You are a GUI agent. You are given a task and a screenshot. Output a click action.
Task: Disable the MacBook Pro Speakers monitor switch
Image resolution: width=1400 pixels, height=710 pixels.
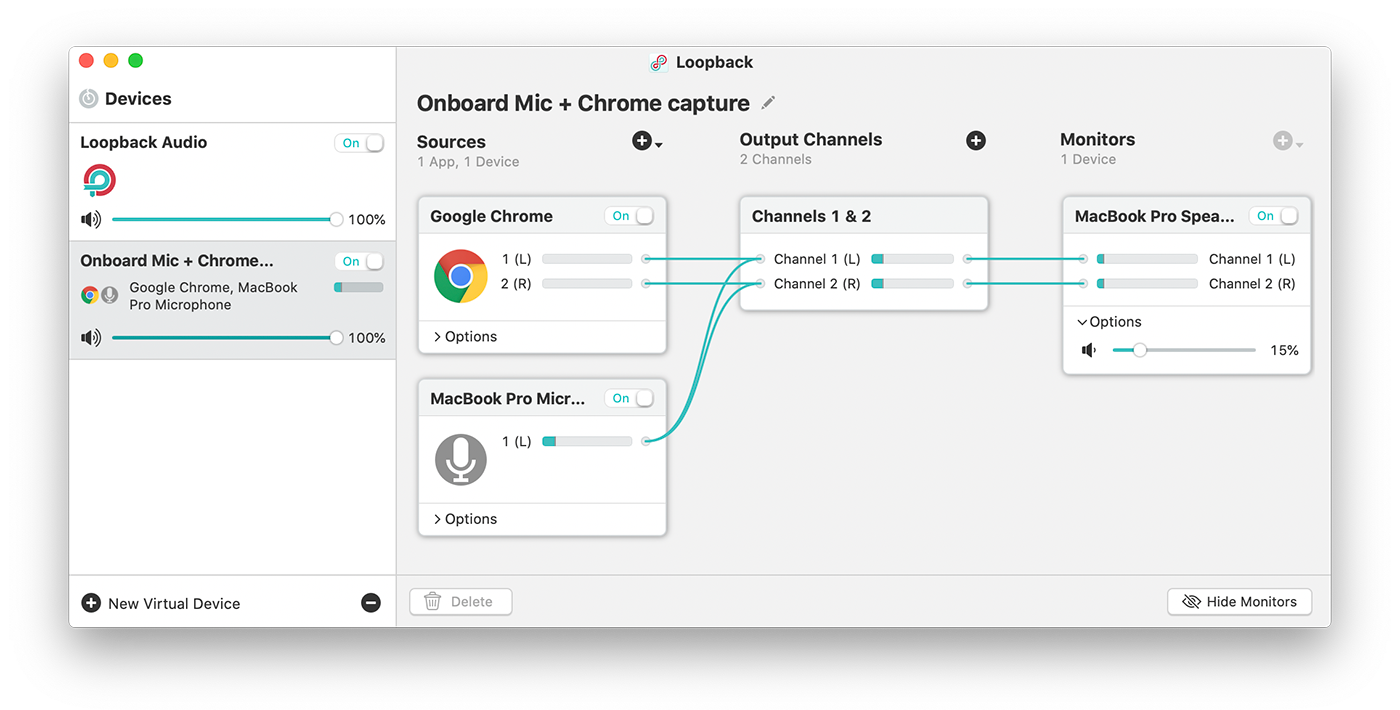[1274, 216]
